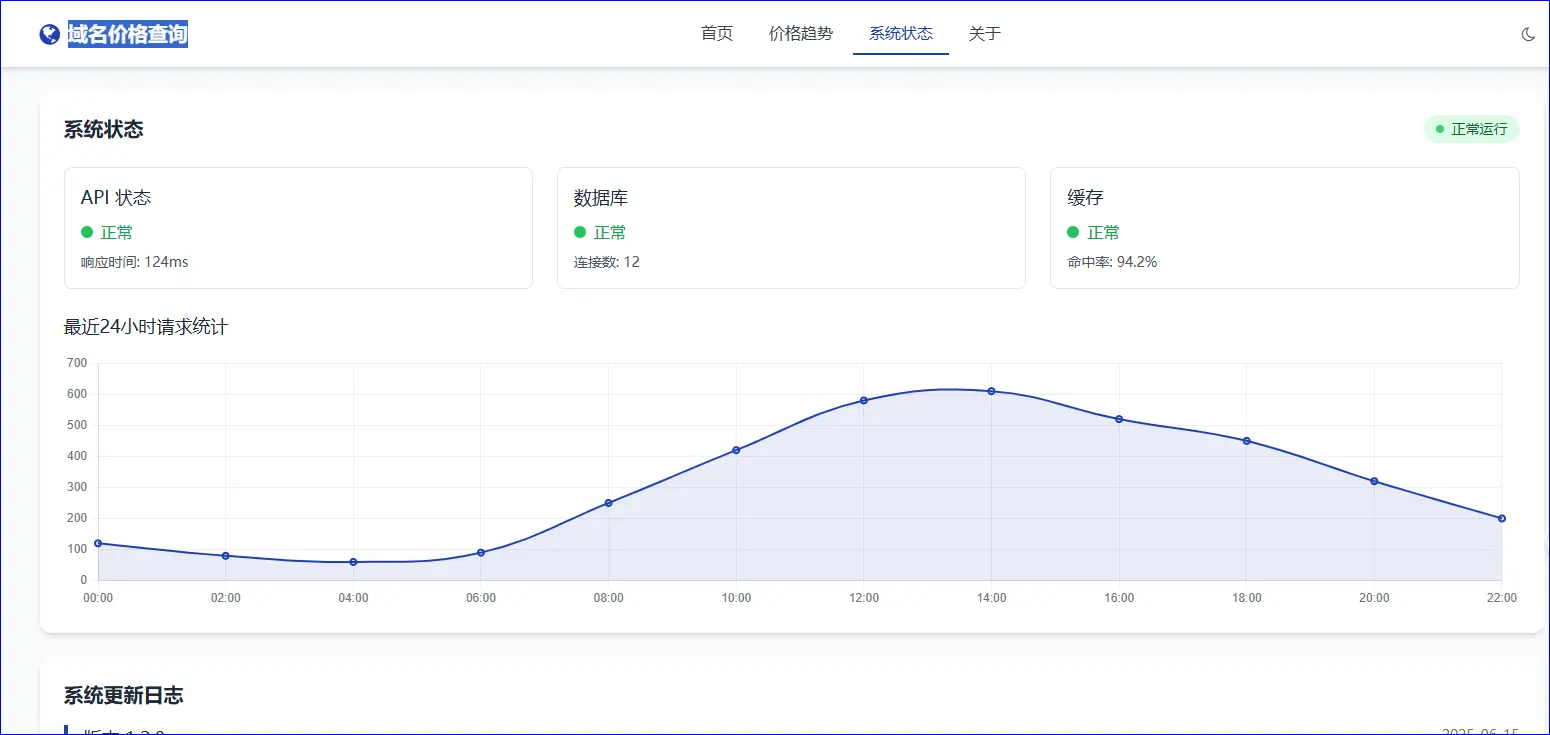The image size is (1550, 735).
Task: Click the API 状态 card title
Action: click(116, 198)
